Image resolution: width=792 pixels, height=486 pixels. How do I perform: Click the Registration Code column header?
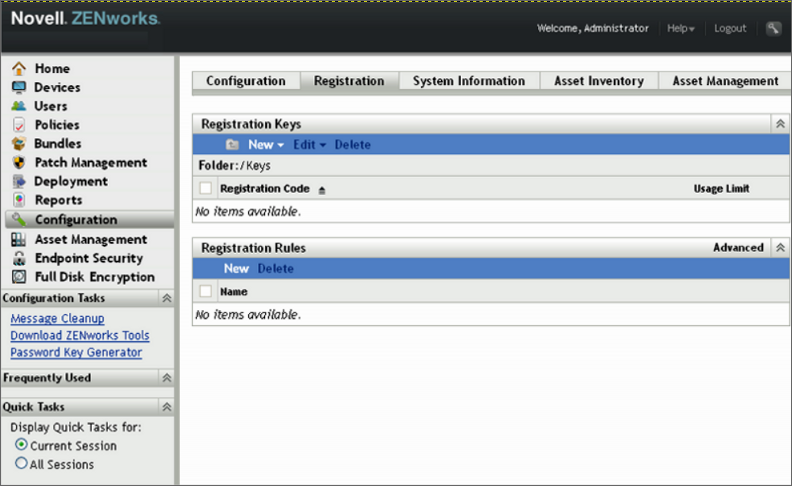(x=265, y=188)
